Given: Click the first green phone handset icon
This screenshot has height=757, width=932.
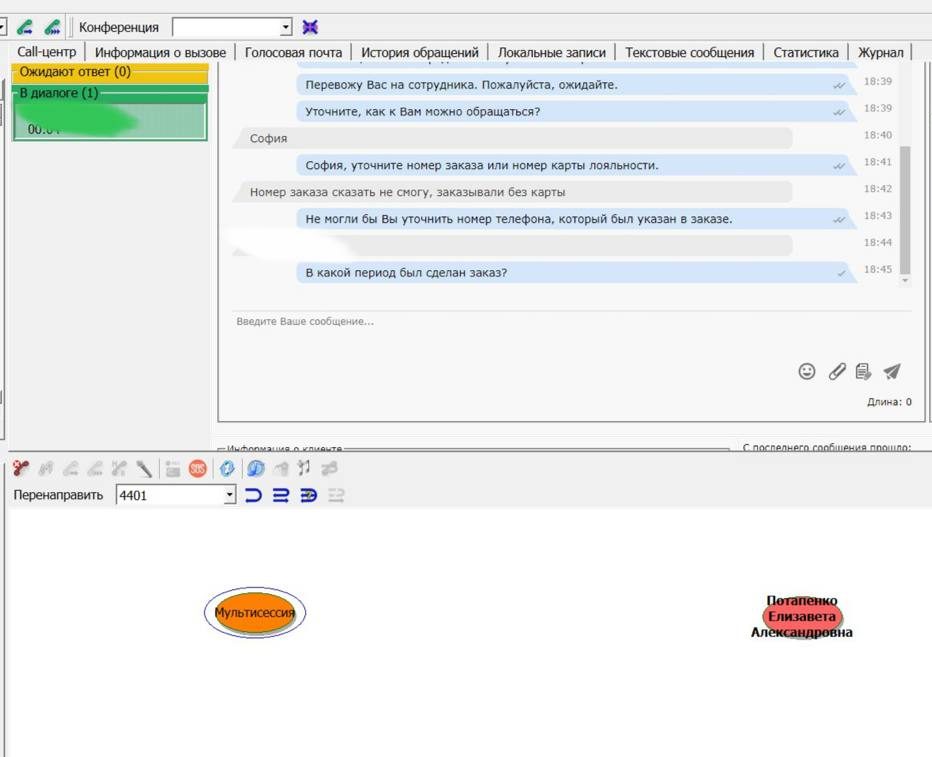Looking at the screenshot, I should (x=25, y=27).
